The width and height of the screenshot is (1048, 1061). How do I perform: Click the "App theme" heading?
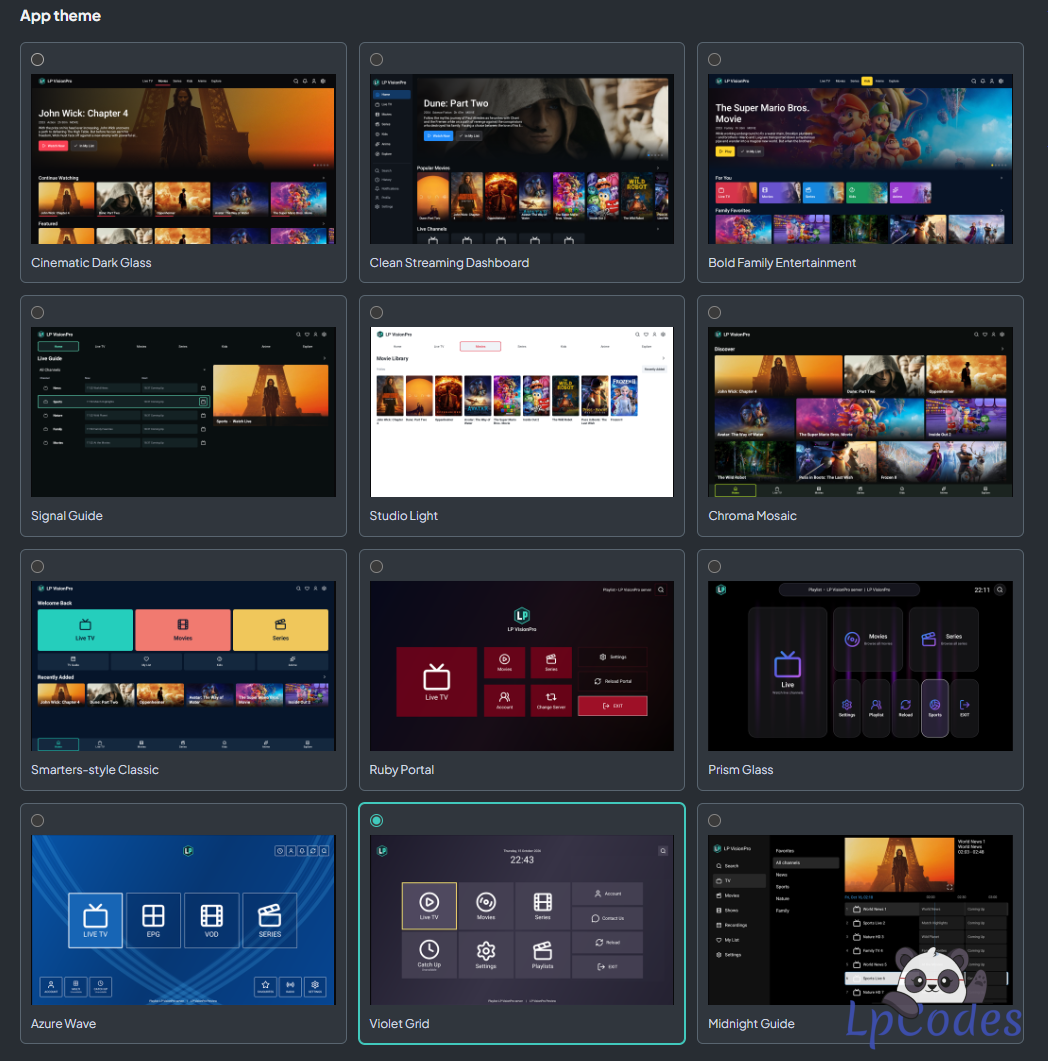coord(60,16)
